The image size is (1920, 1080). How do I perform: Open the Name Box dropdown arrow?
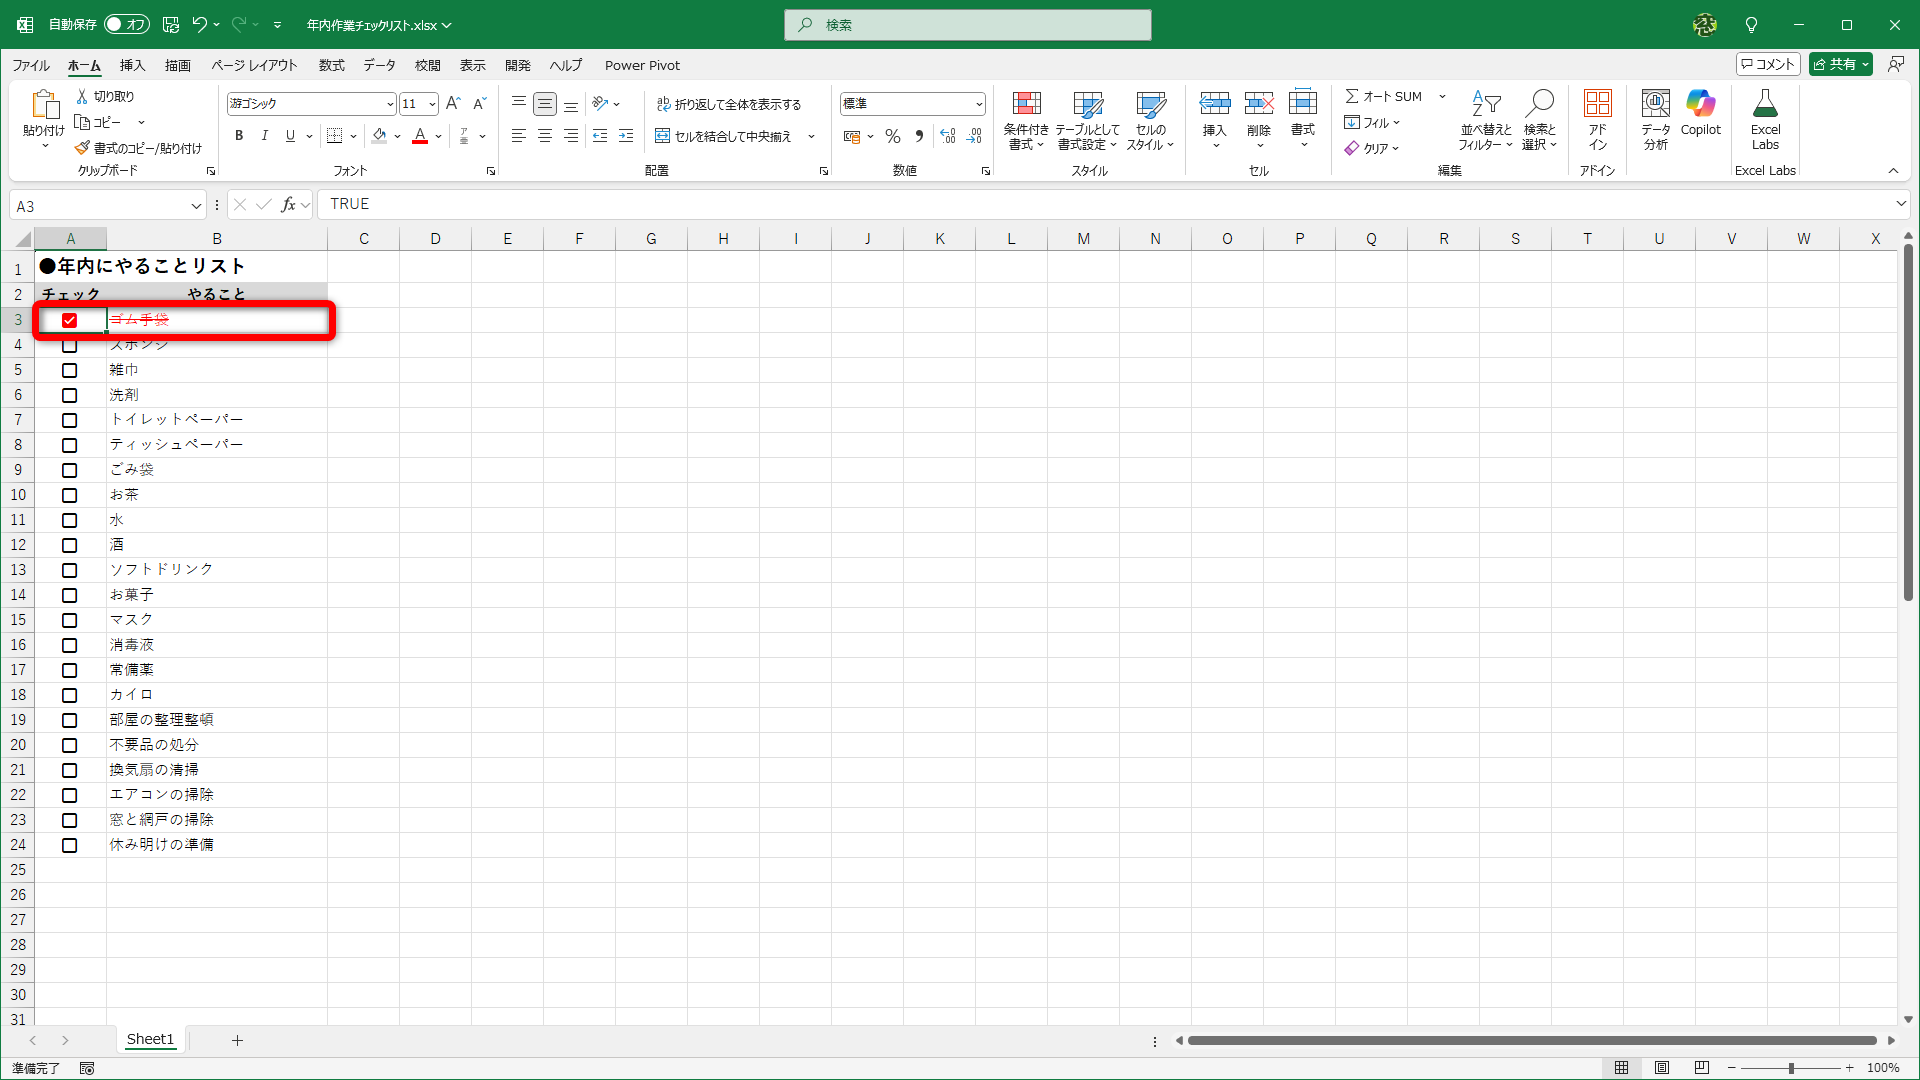[x=196, y=206]
